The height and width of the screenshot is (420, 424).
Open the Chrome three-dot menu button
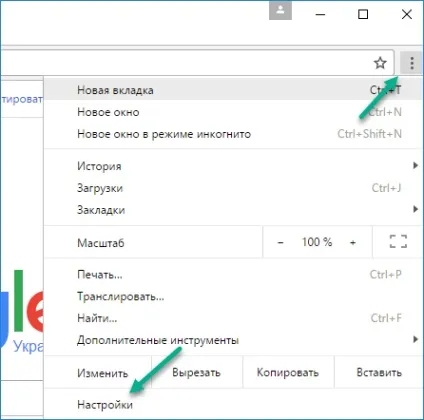412,63
